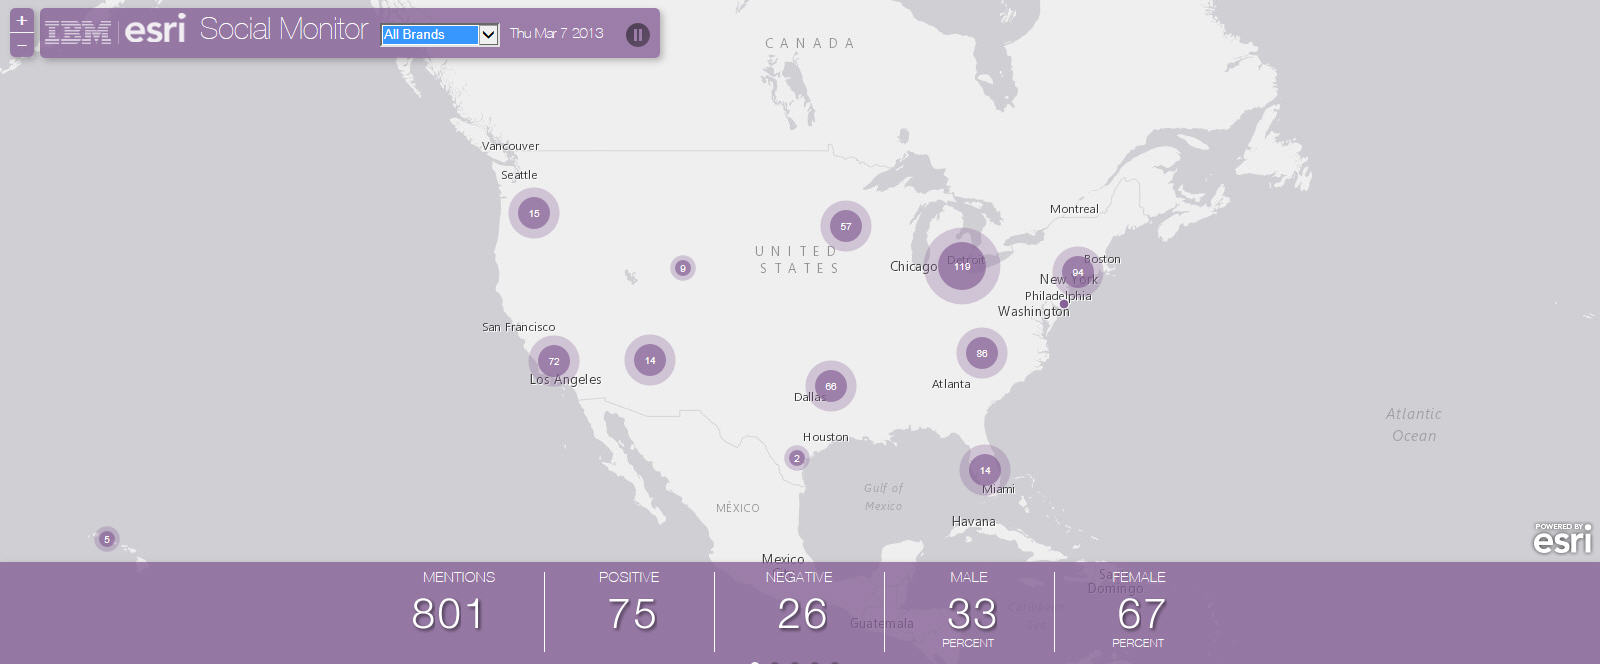
Task: Click the Seattle map label
Action: pos(519,175)
